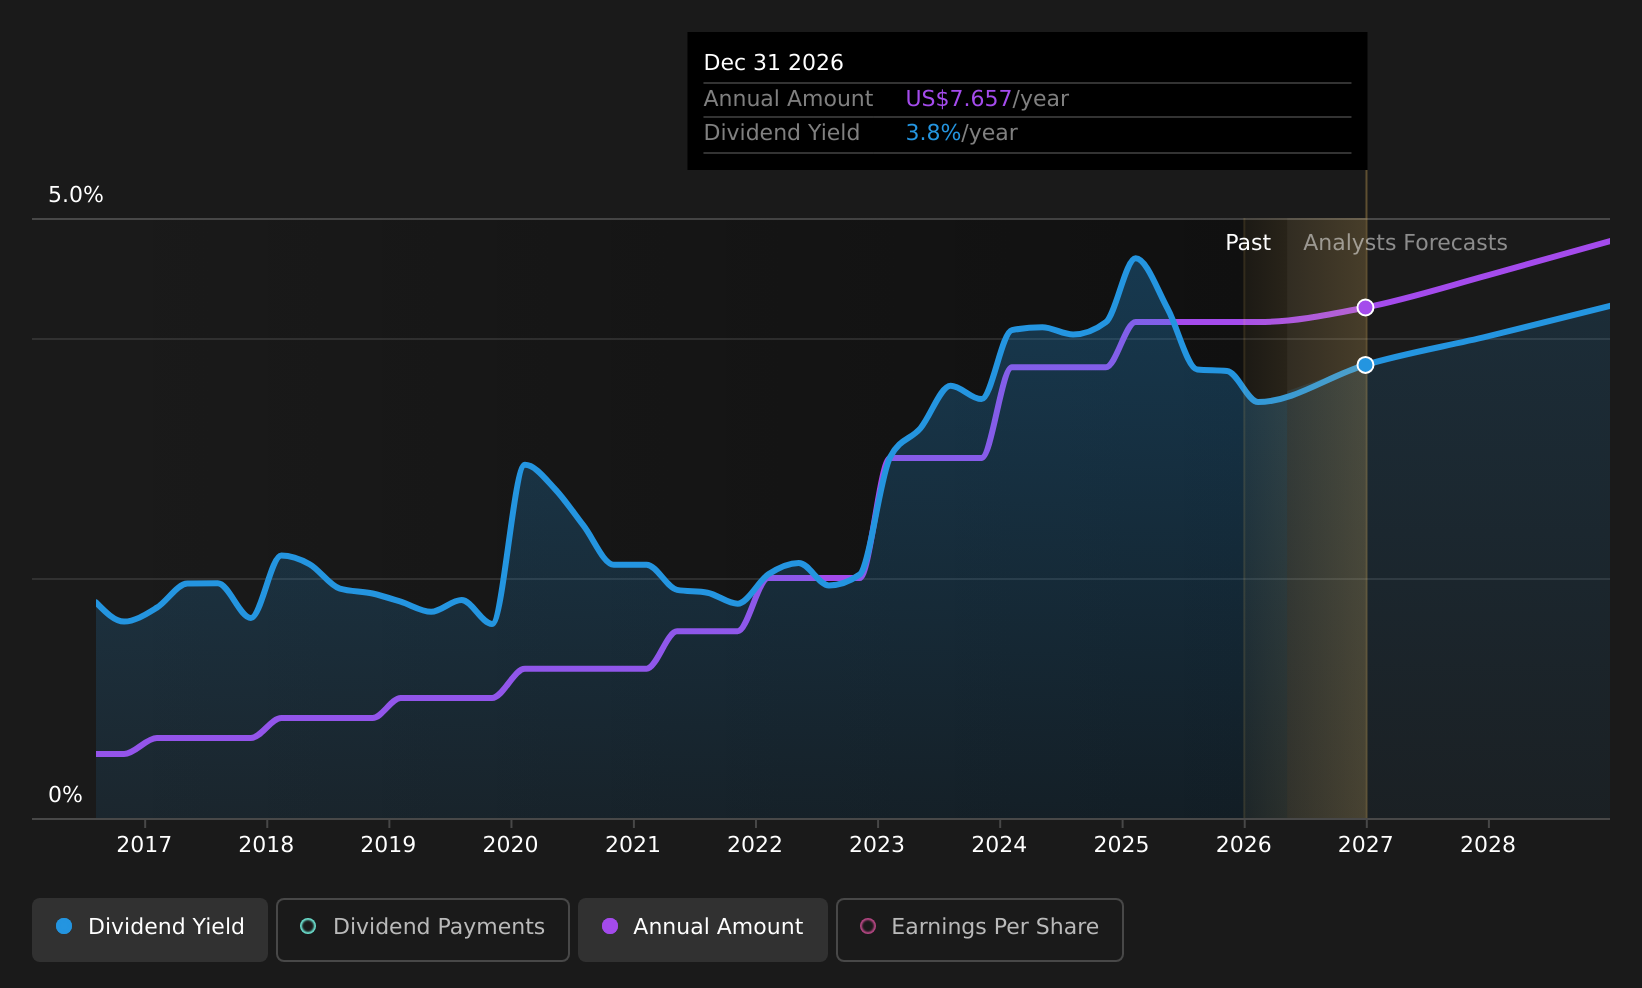Enable the Earnings Per Share series
The image size is (1642, 988).
click(980, 929)
